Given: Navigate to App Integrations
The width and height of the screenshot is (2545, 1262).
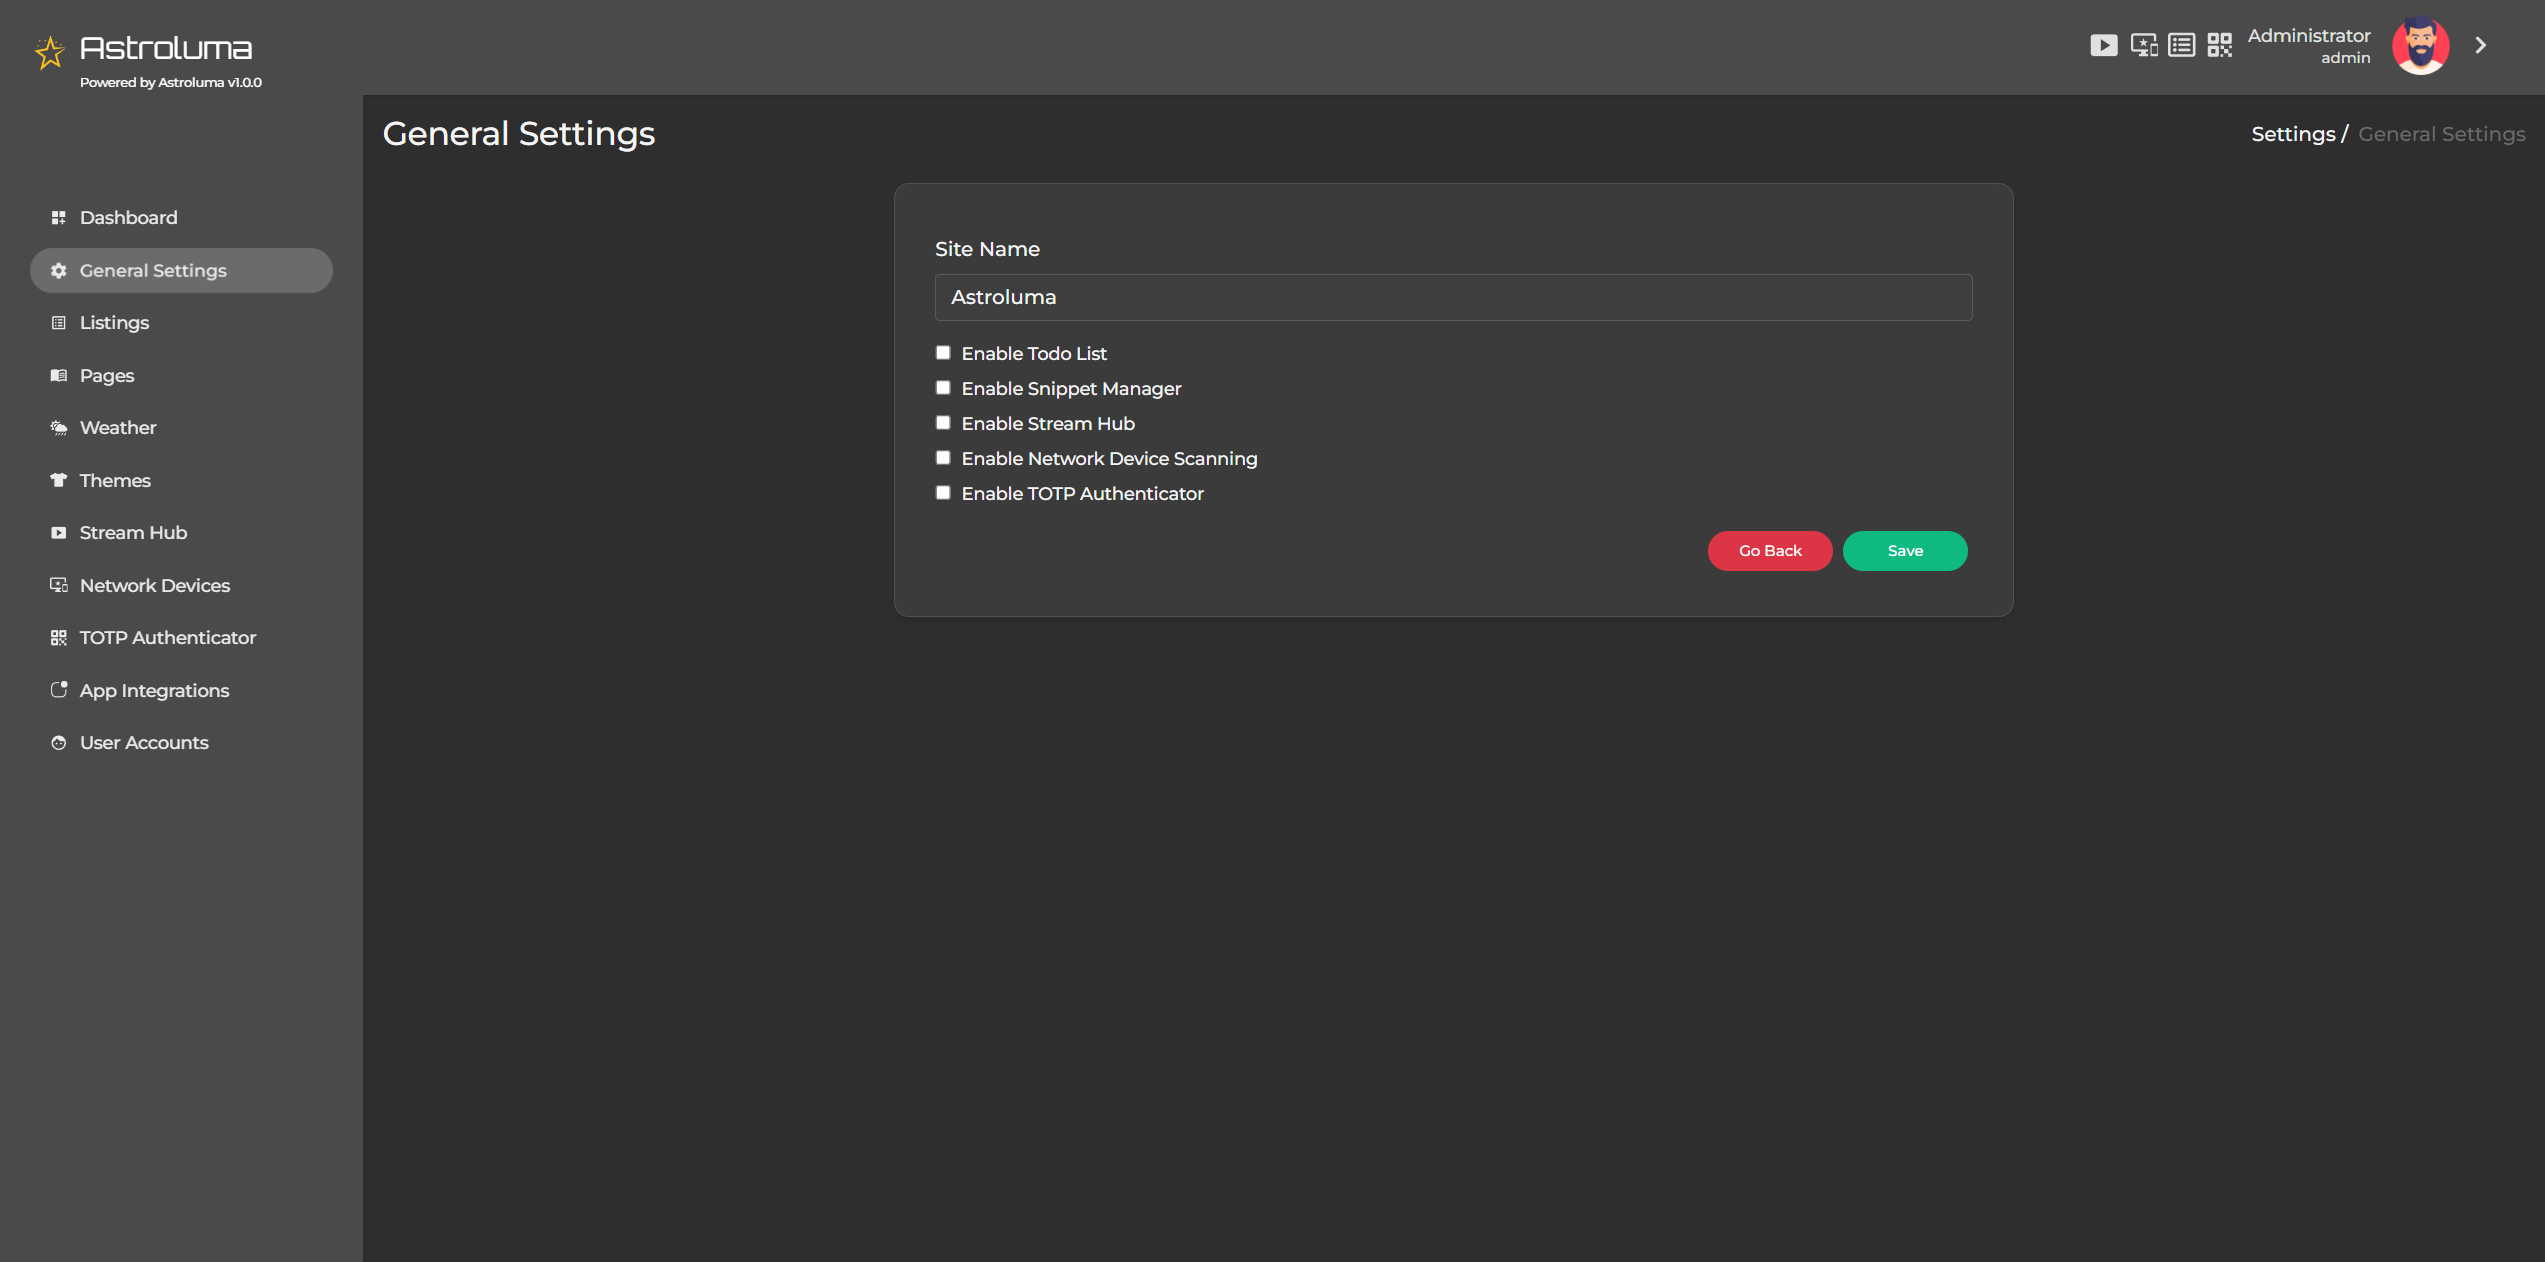Looking at the screenshot, I should pyautogui.click(x=154, y=689).
